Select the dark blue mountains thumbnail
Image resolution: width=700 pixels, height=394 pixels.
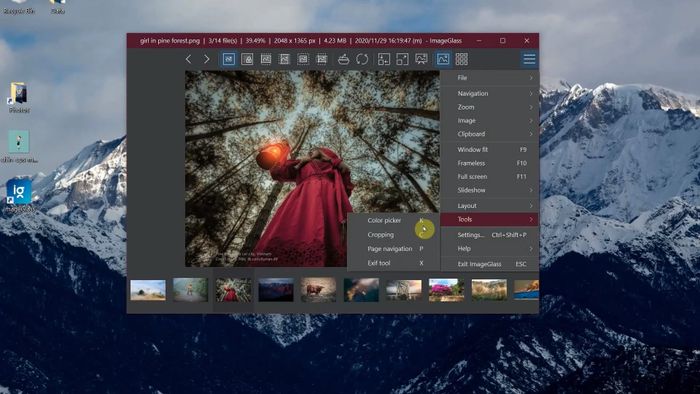tap(276, 290)
